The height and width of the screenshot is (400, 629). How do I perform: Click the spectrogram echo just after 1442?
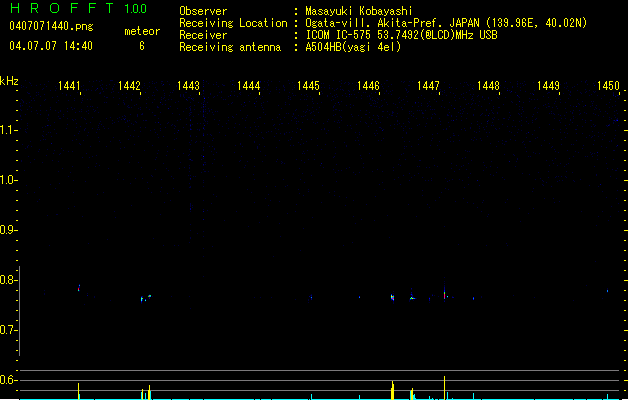click(146, 298)
